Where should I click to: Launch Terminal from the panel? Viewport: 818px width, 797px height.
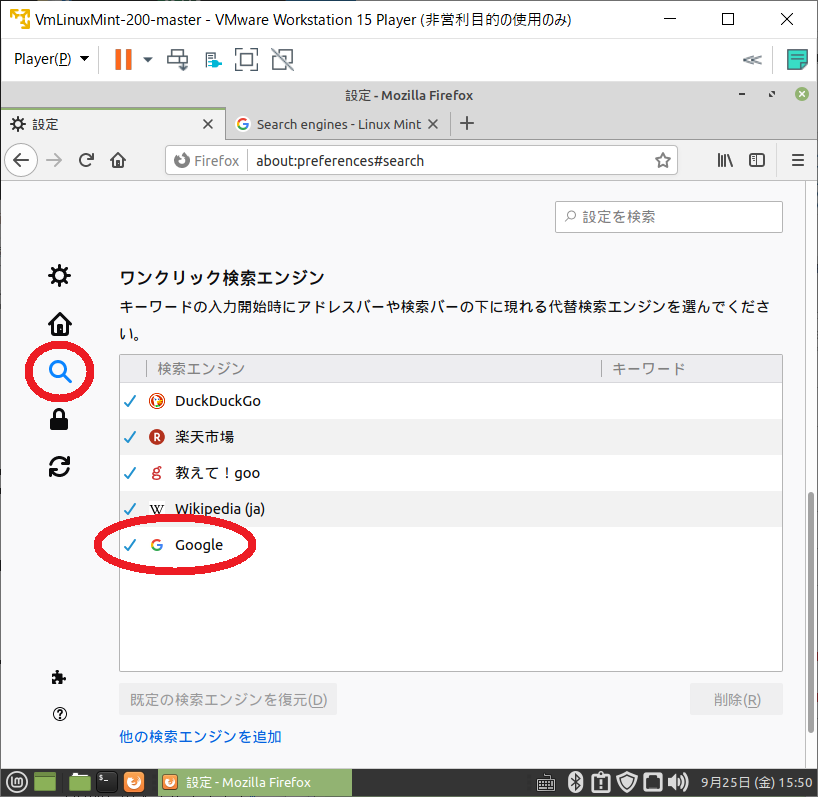click(107, 782)
